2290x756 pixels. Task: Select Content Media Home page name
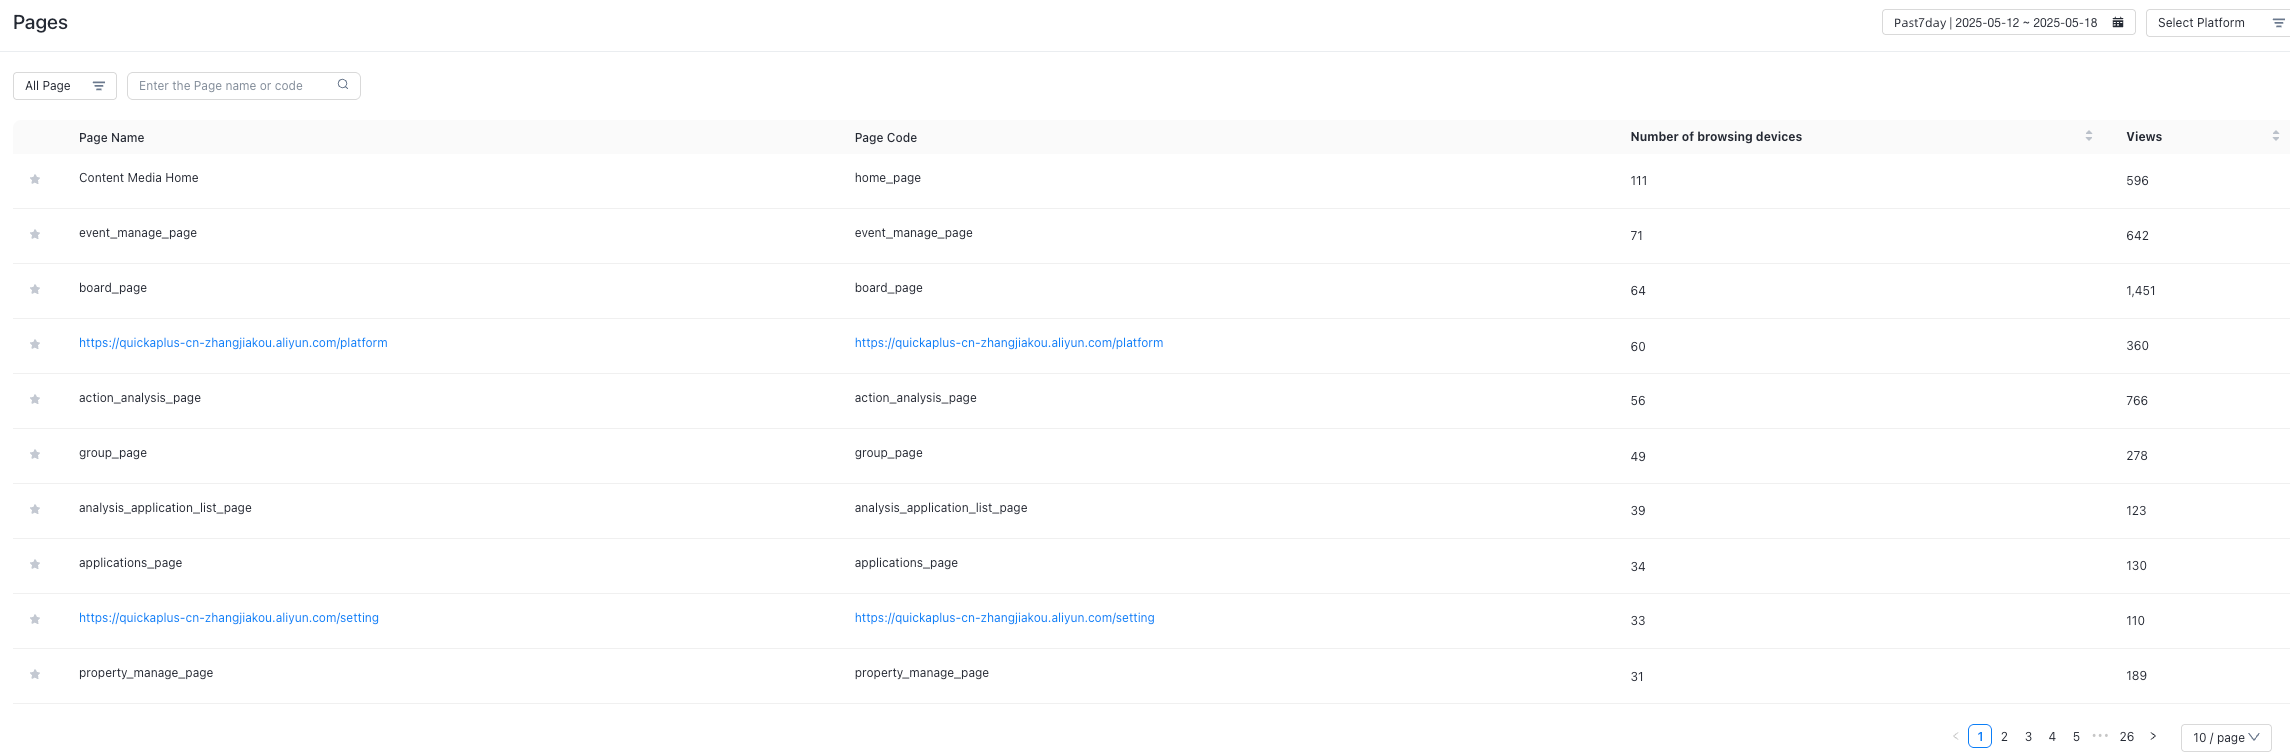139,178
